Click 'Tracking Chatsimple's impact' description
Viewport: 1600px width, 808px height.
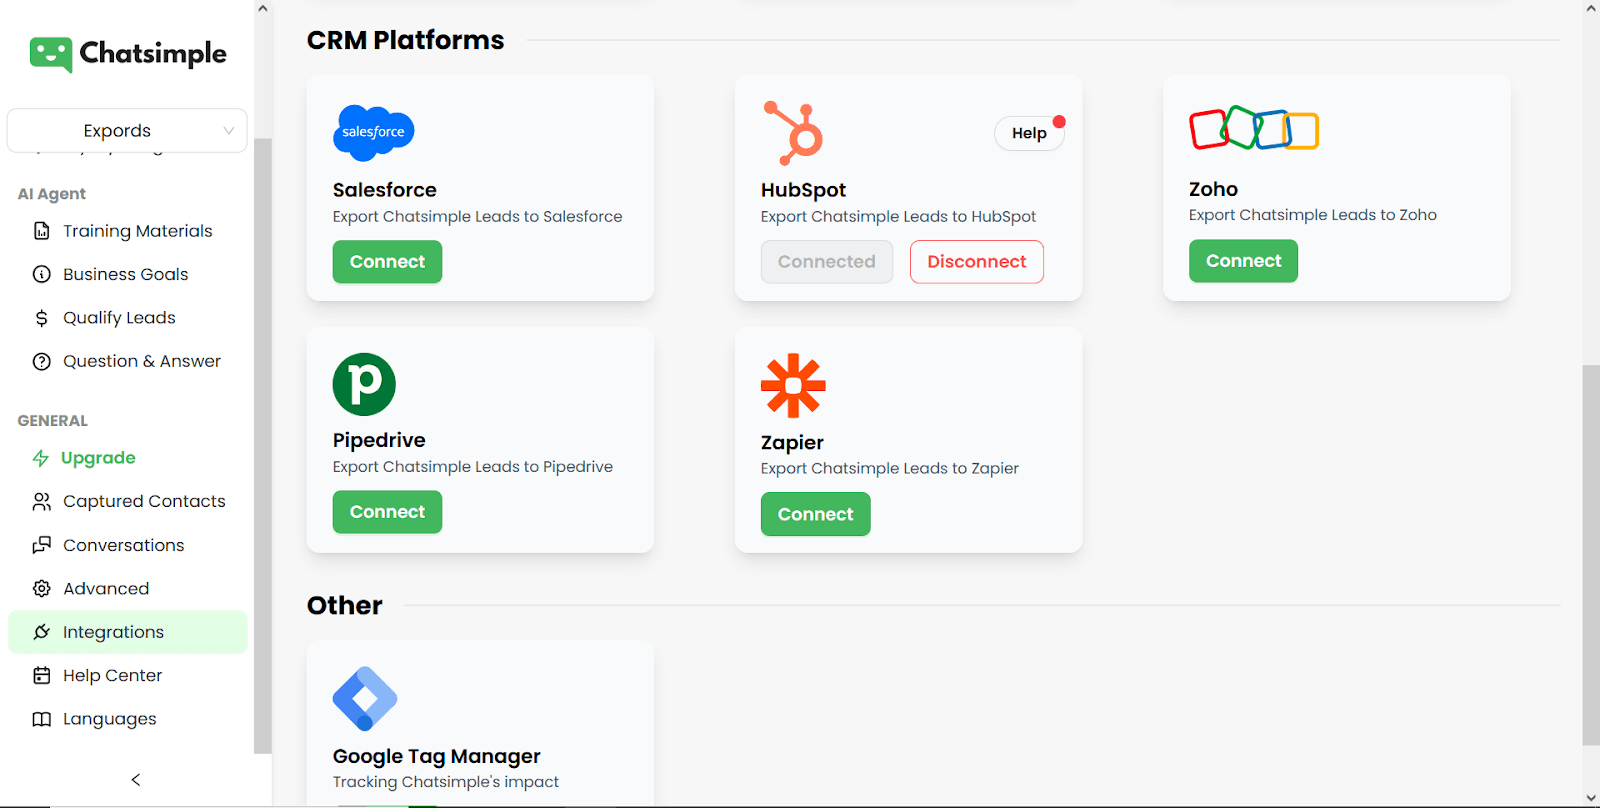(x=445, y=782)
